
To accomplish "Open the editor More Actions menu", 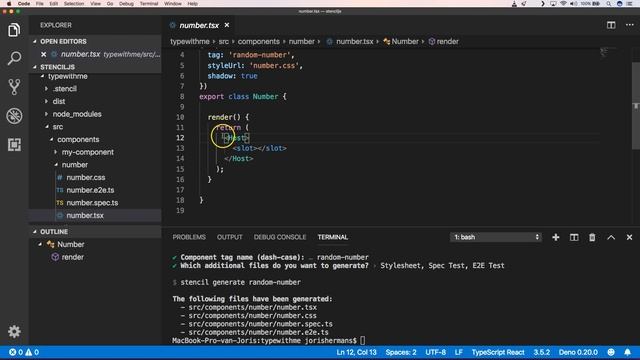I will coord(629,25).
